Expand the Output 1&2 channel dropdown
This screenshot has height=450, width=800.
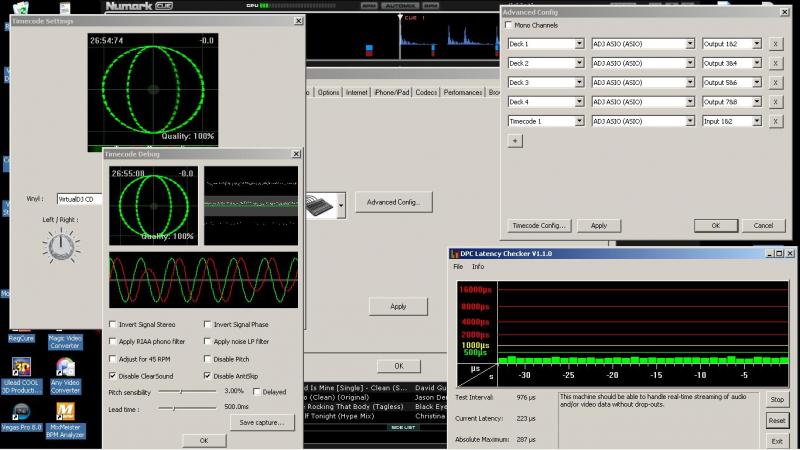coord(729,44)
